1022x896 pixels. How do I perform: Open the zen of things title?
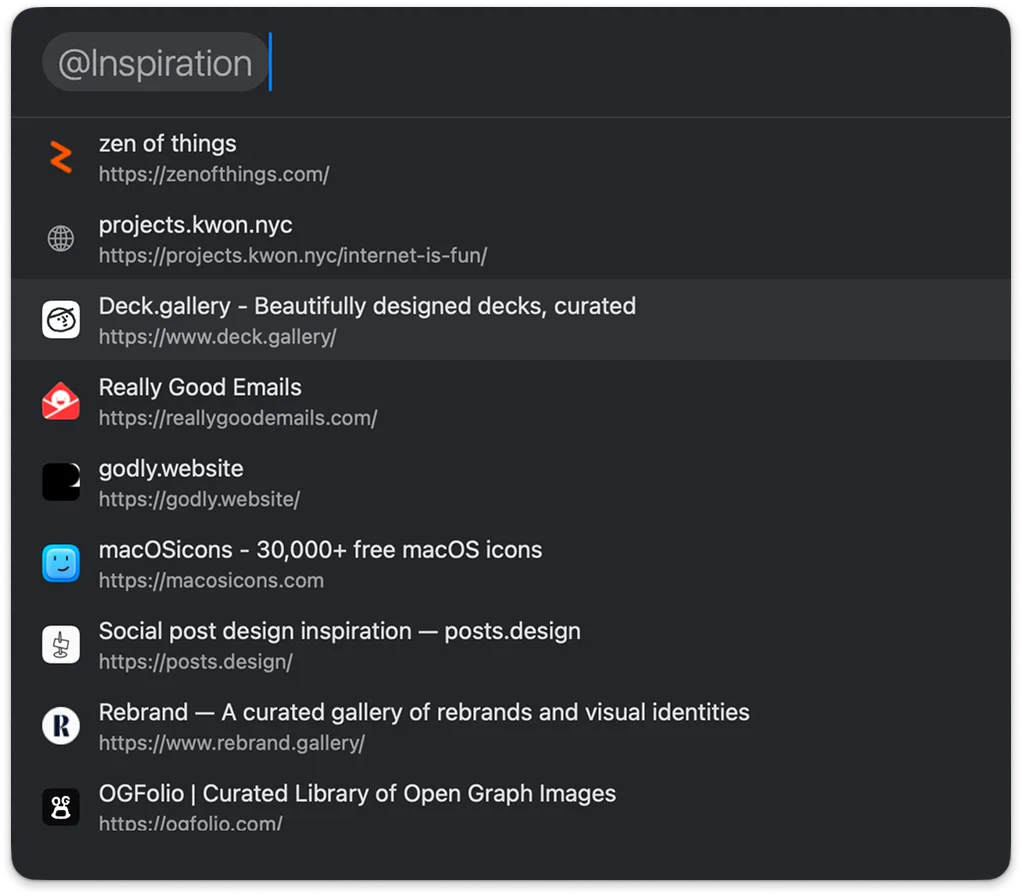coord(168,143)
